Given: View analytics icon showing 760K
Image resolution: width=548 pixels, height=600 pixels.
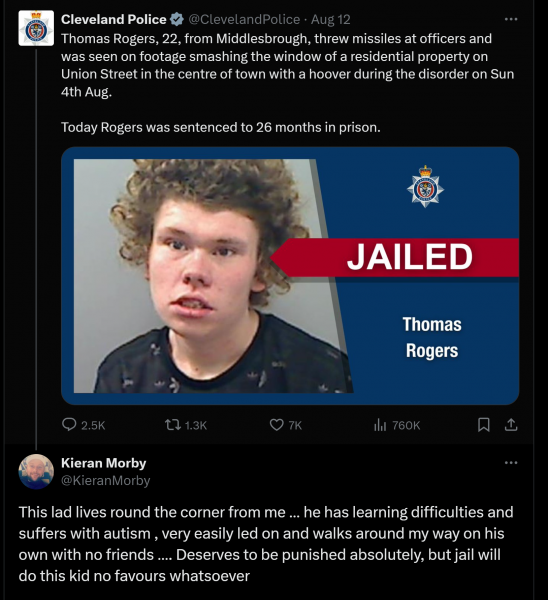Looking at the screenshot, I should (x=380, y=425).
